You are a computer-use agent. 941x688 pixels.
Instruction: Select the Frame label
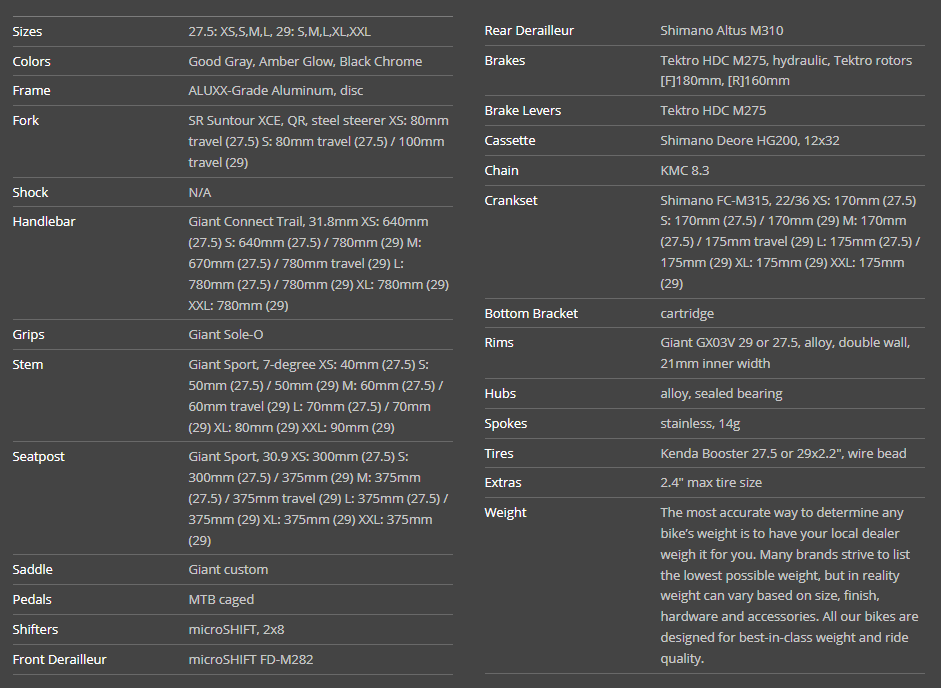(30, 91)
